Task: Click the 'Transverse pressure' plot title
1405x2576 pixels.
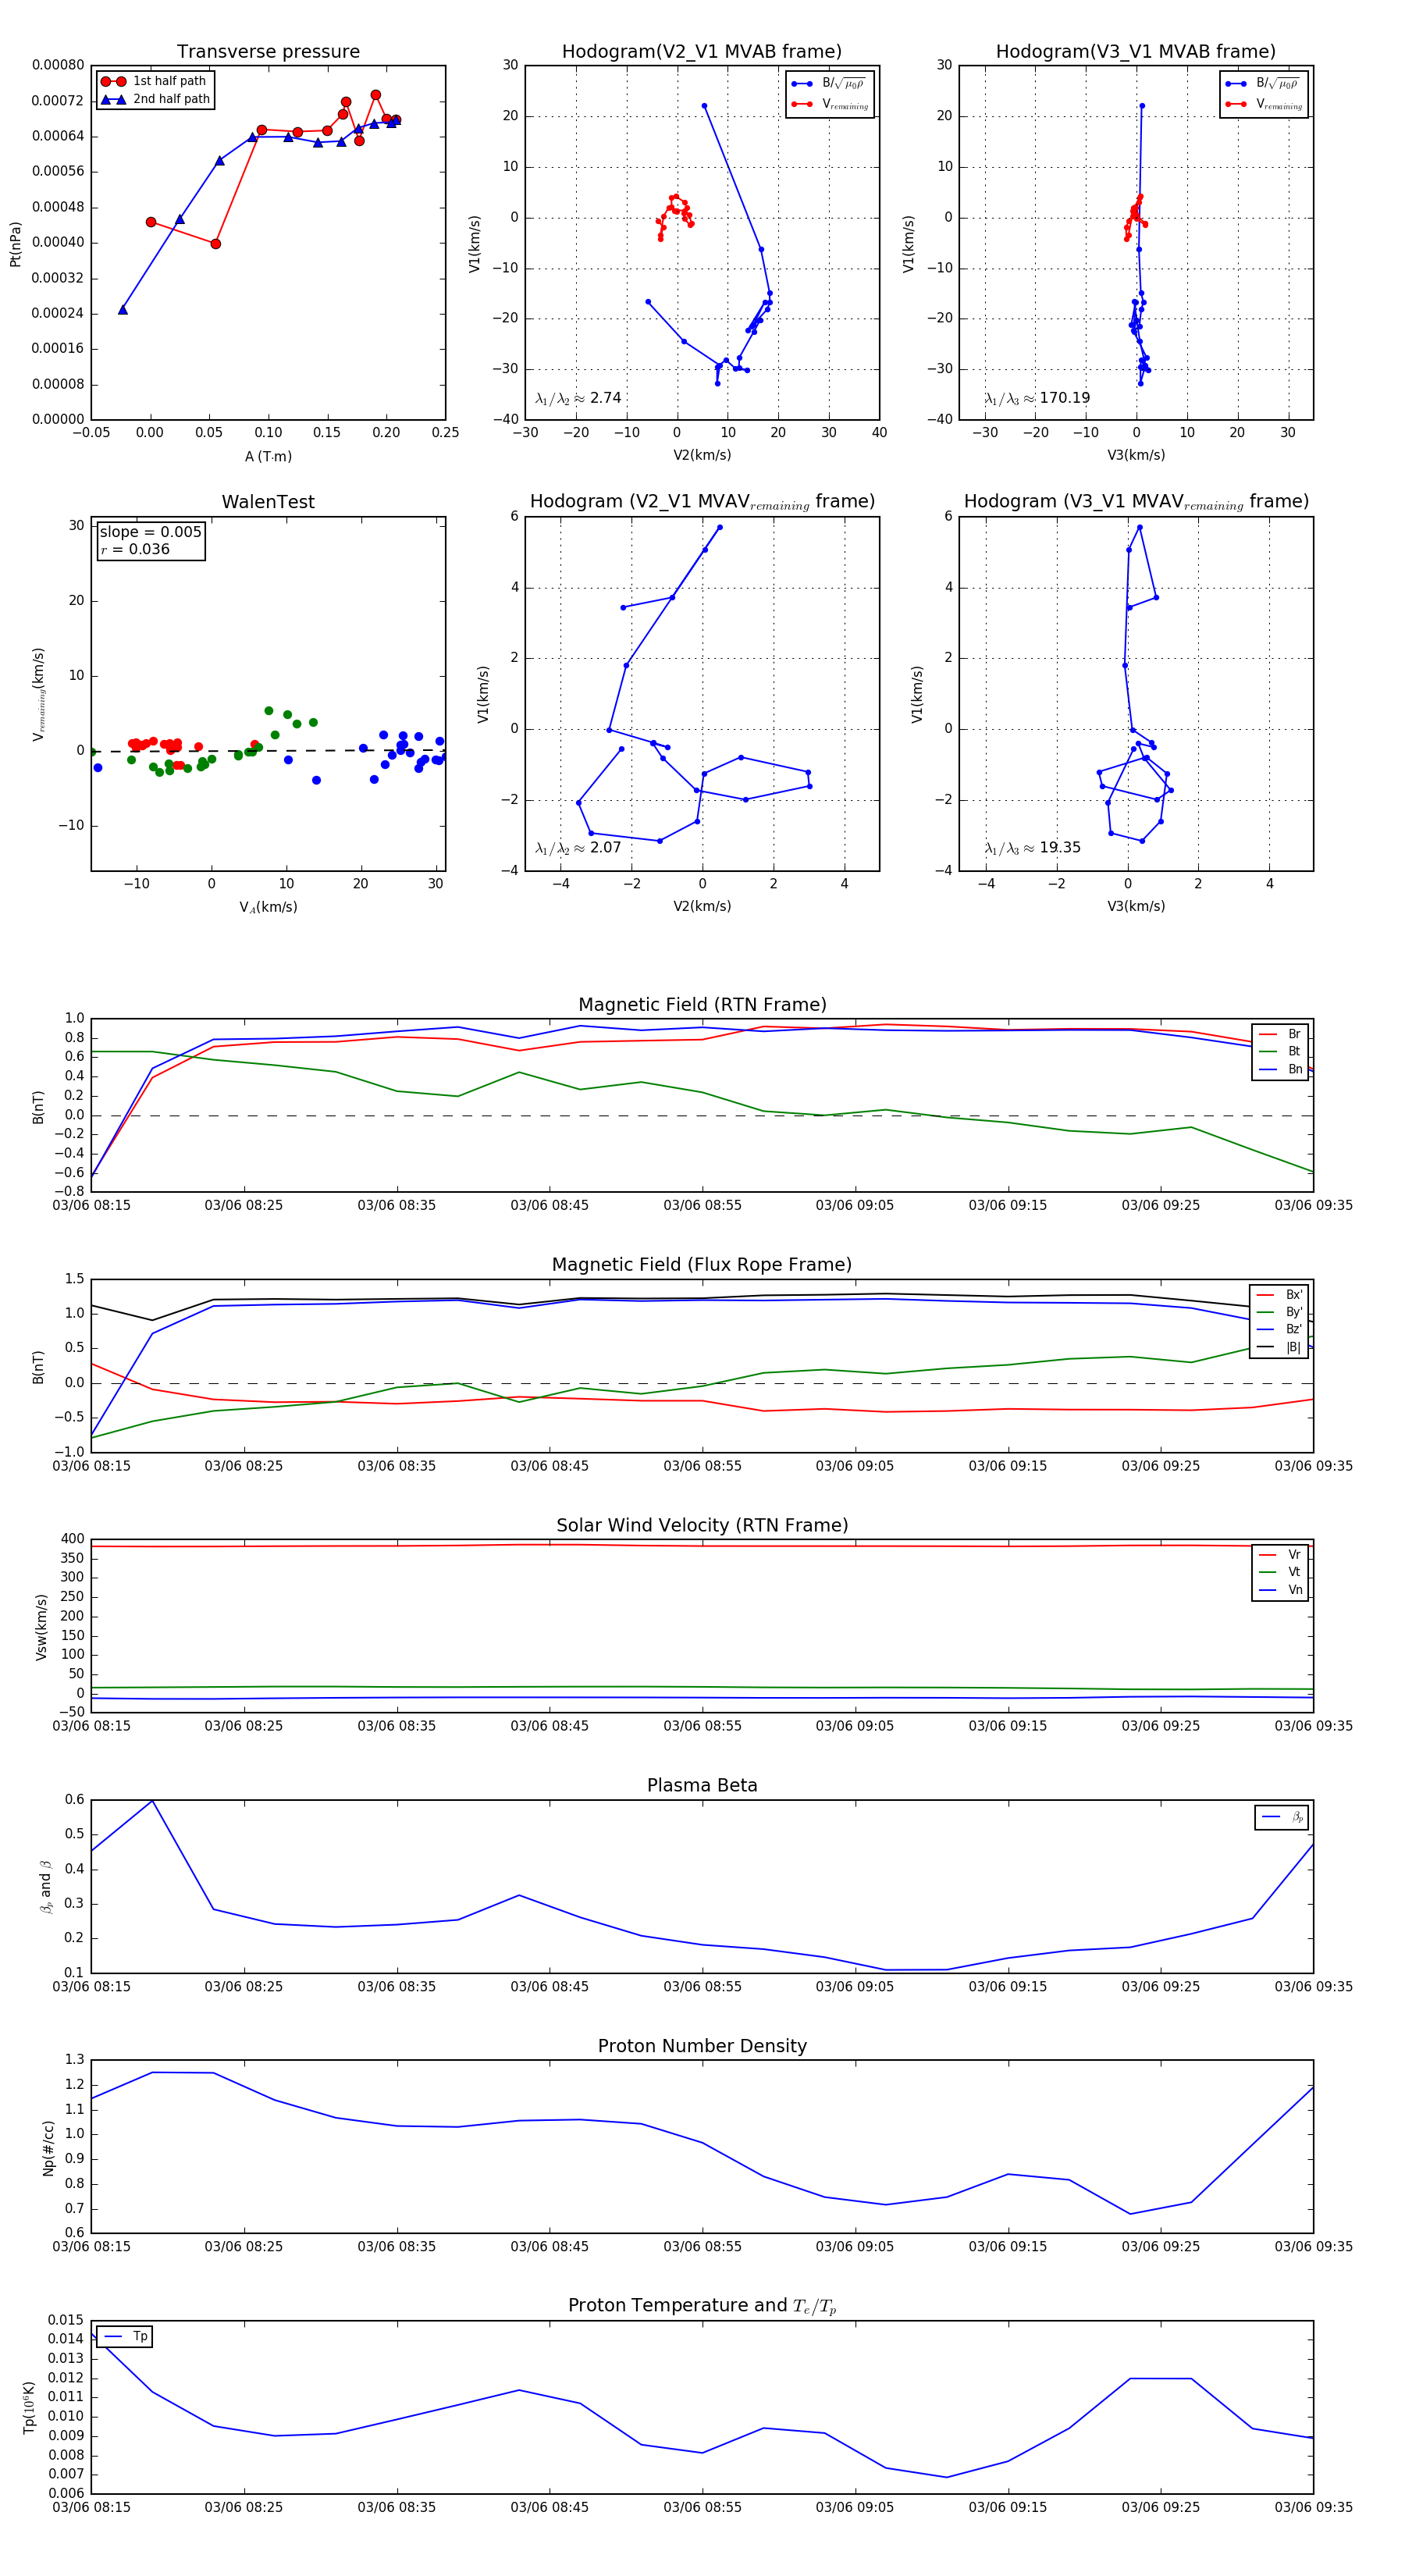Action: tap(268, 52)
